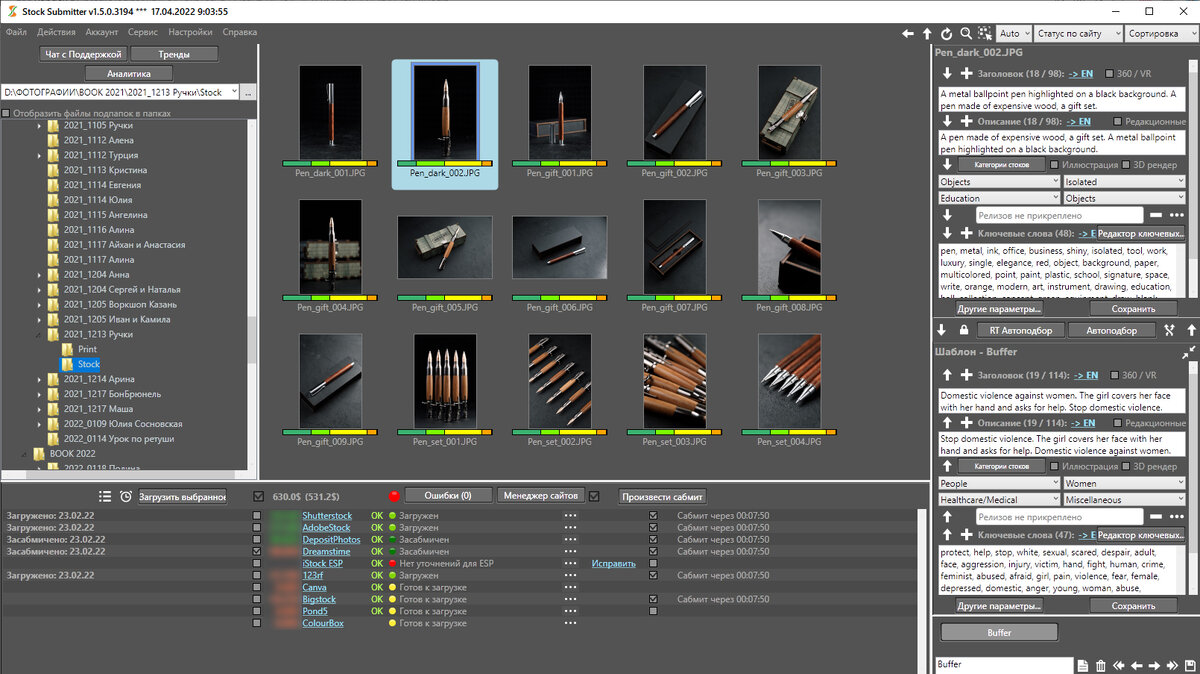Toggle 'Отобразить файлы подпапок в папках' checkbox
Viewport: 1200px width, 674px height.
[x=7, y=113]
